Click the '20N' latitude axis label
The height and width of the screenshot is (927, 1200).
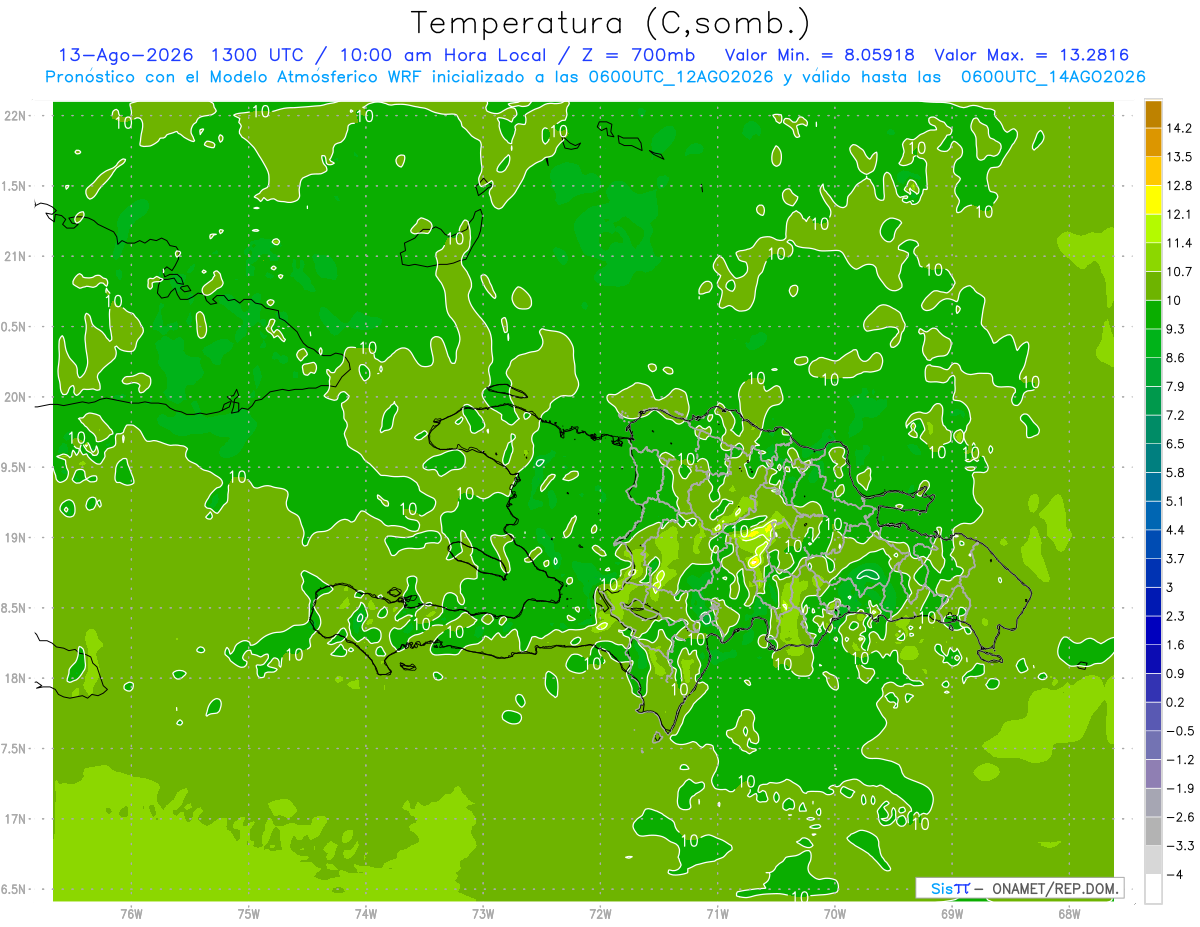[15, 398]
